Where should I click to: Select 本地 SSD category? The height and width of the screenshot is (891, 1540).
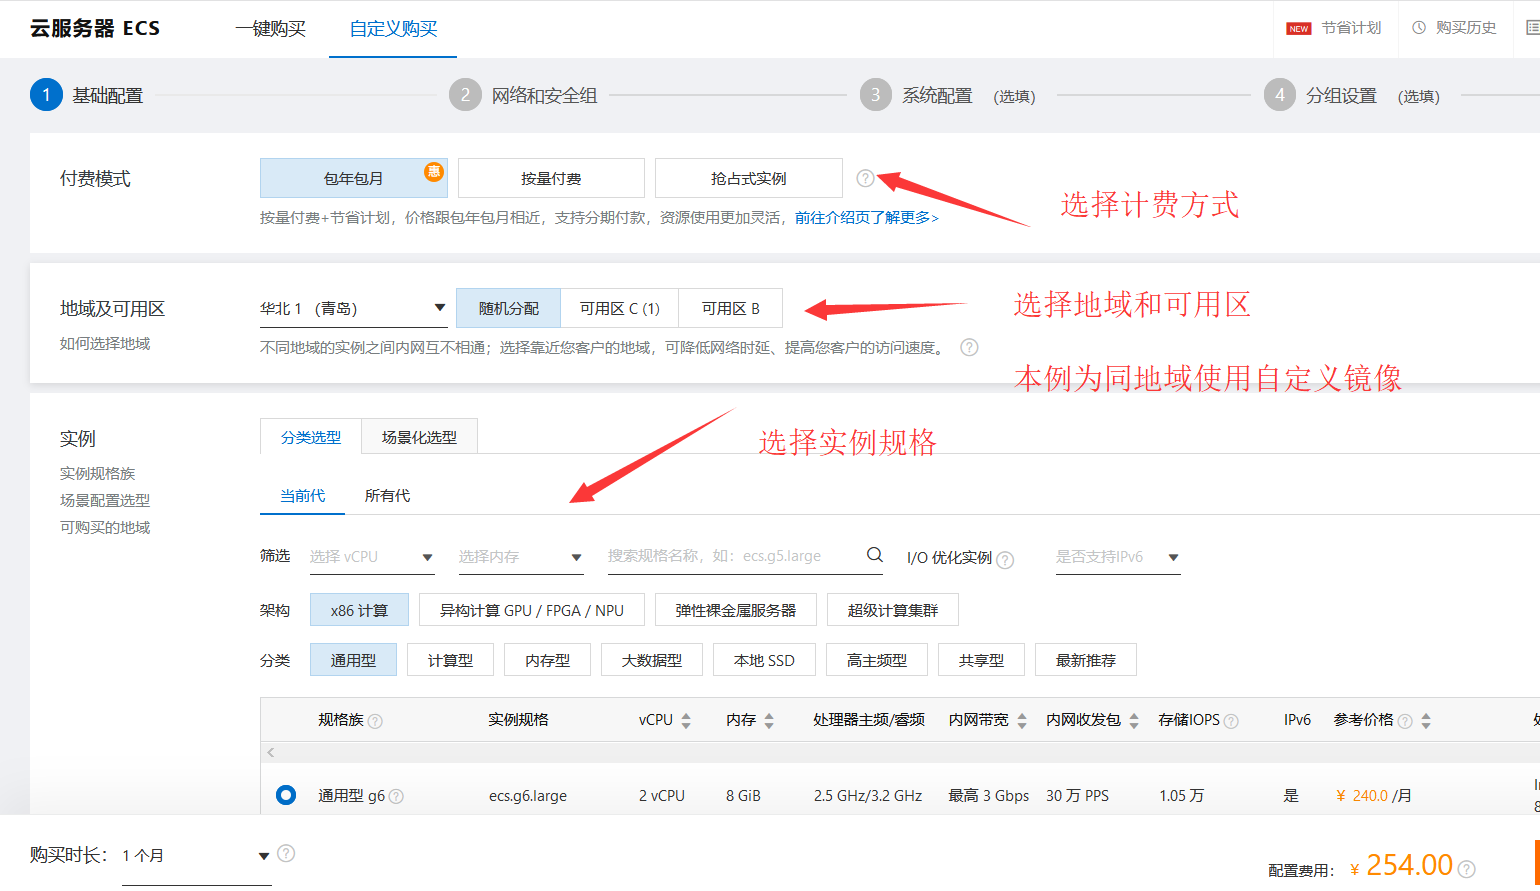(764, 660)
